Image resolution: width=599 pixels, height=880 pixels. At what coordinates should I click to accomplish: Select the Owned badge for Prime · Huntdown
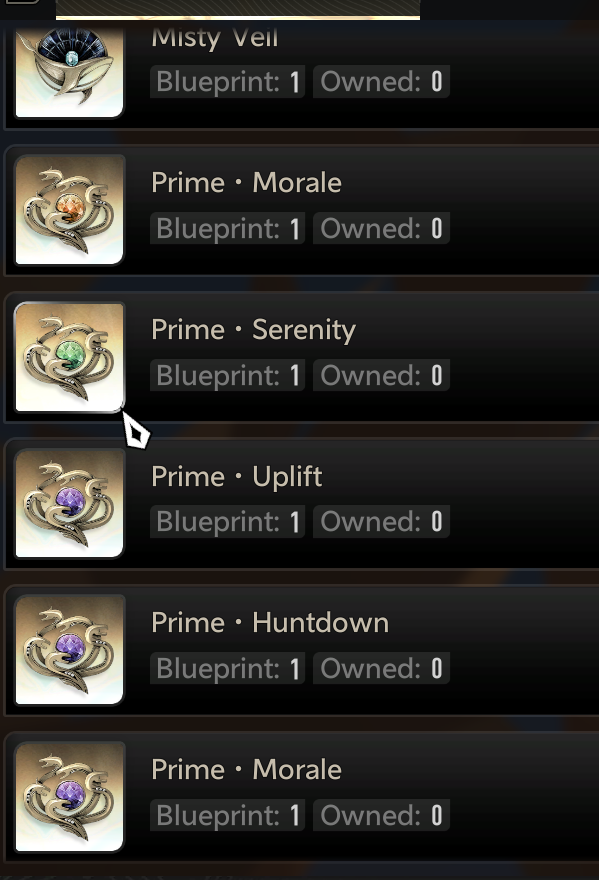coord(381,668)
